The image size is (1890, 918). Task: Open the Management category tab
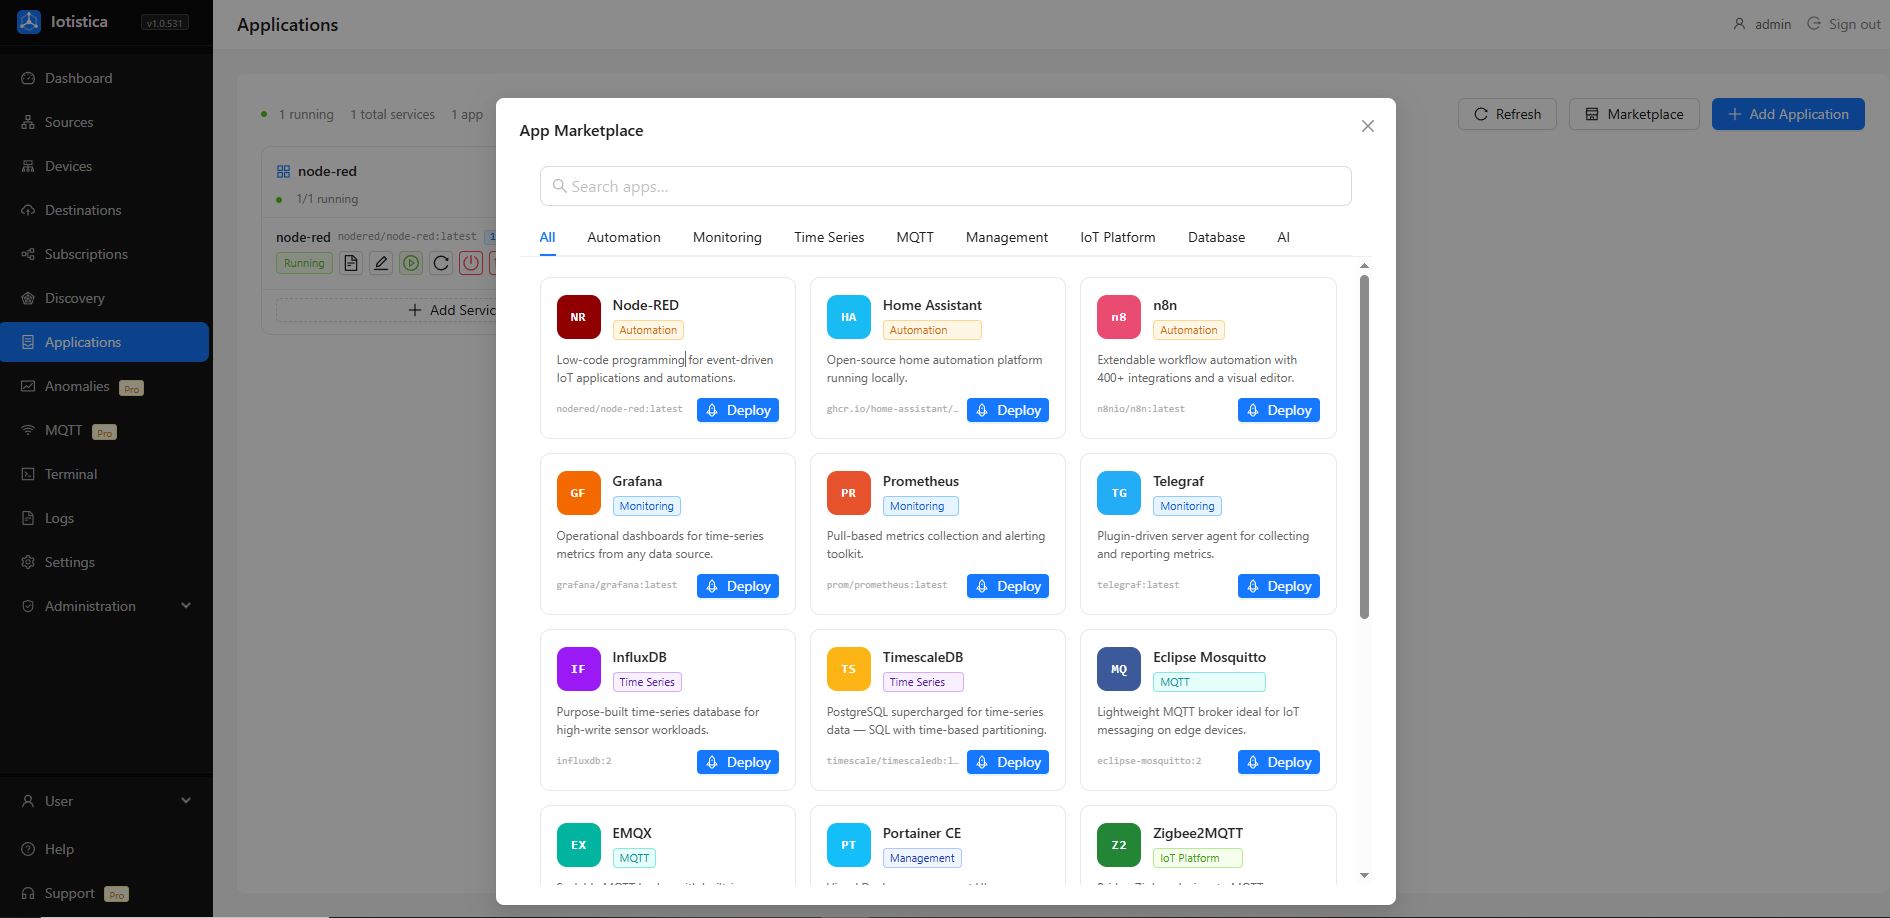[1007, 237]
